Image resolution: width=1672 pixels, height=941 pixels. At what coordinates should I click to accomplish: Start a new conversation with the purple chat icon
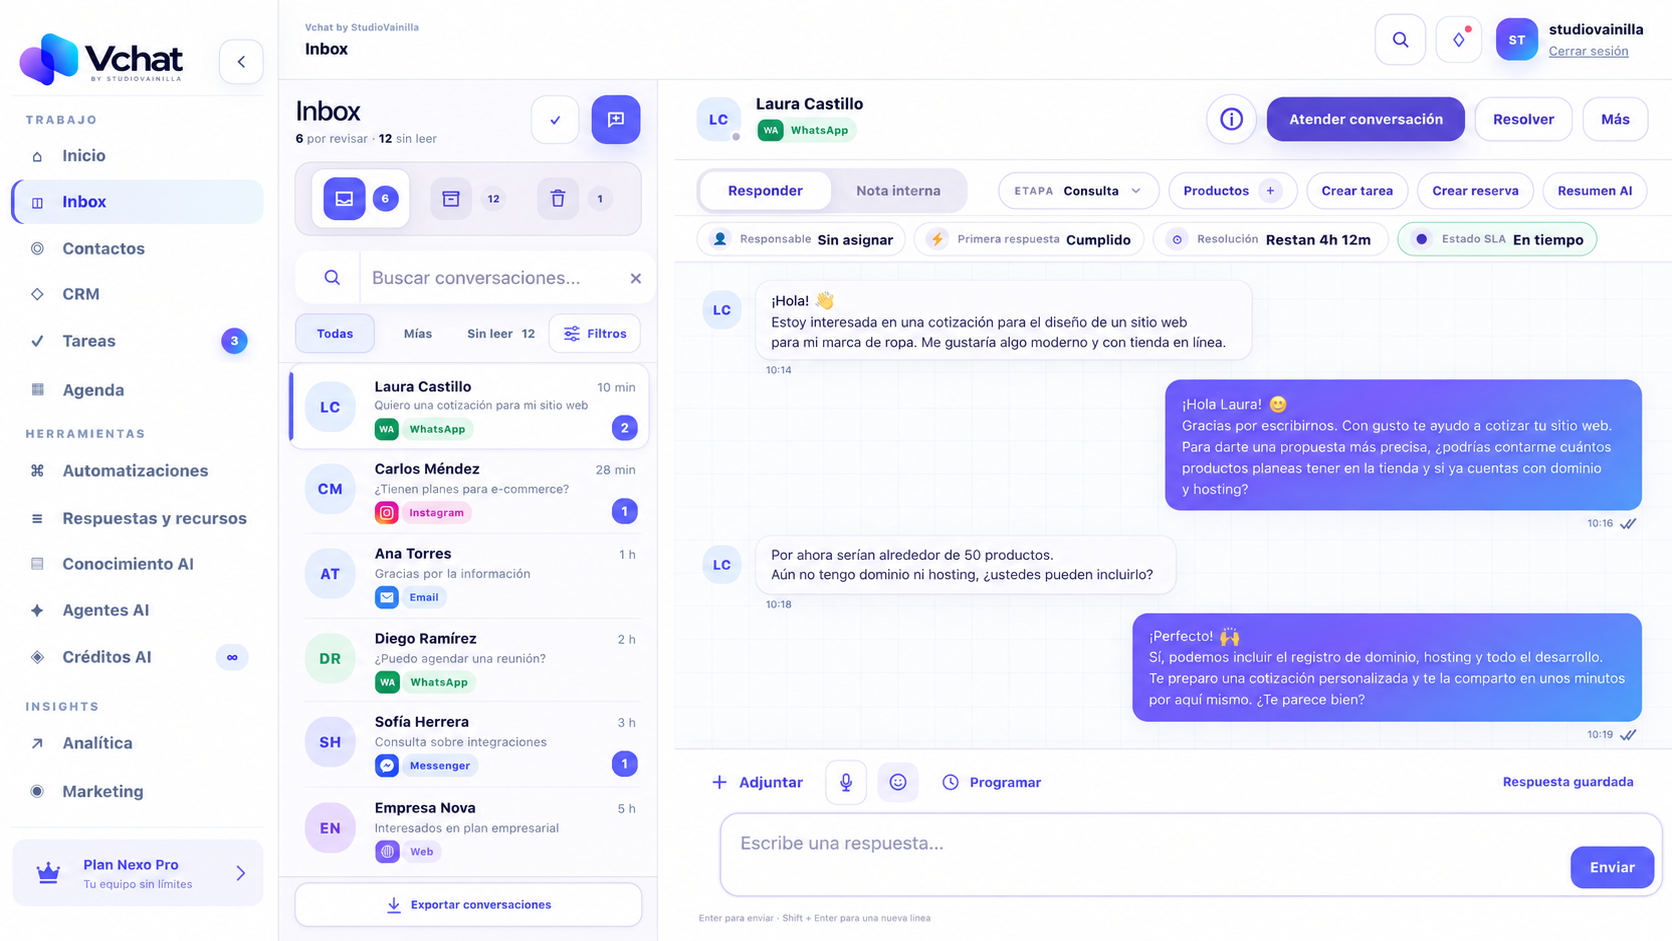(x=616, y=120)
